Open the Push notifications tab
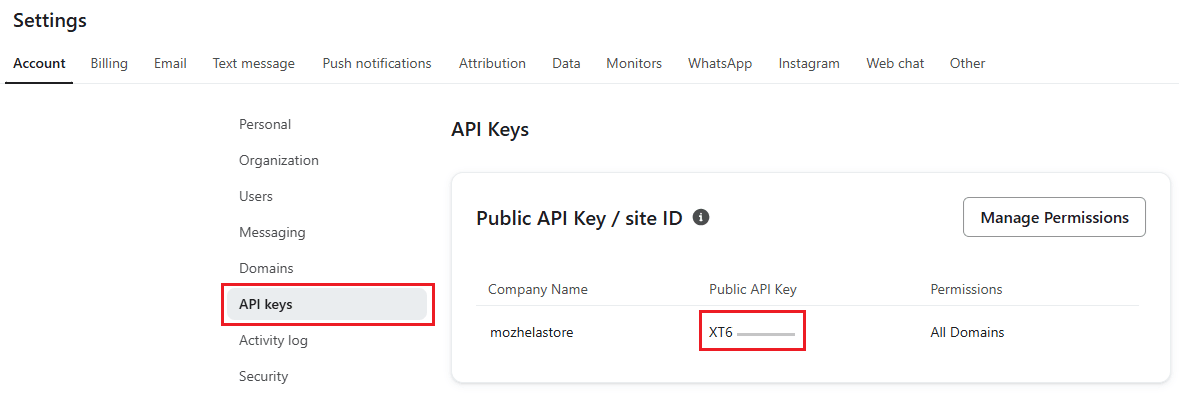This screenshot has height=395, width=1179. (377, 64)
